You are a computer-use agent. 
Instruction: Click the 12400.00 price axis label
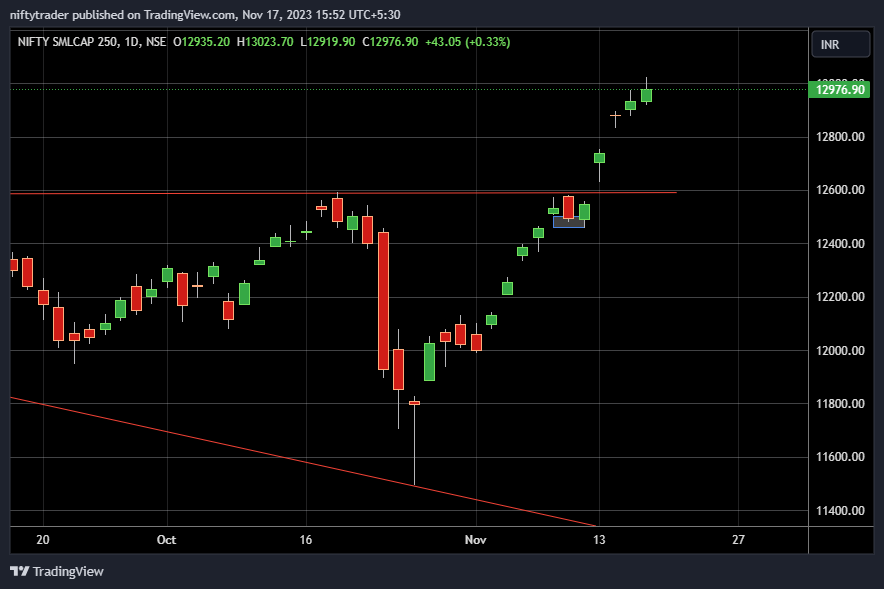(840, 244)
